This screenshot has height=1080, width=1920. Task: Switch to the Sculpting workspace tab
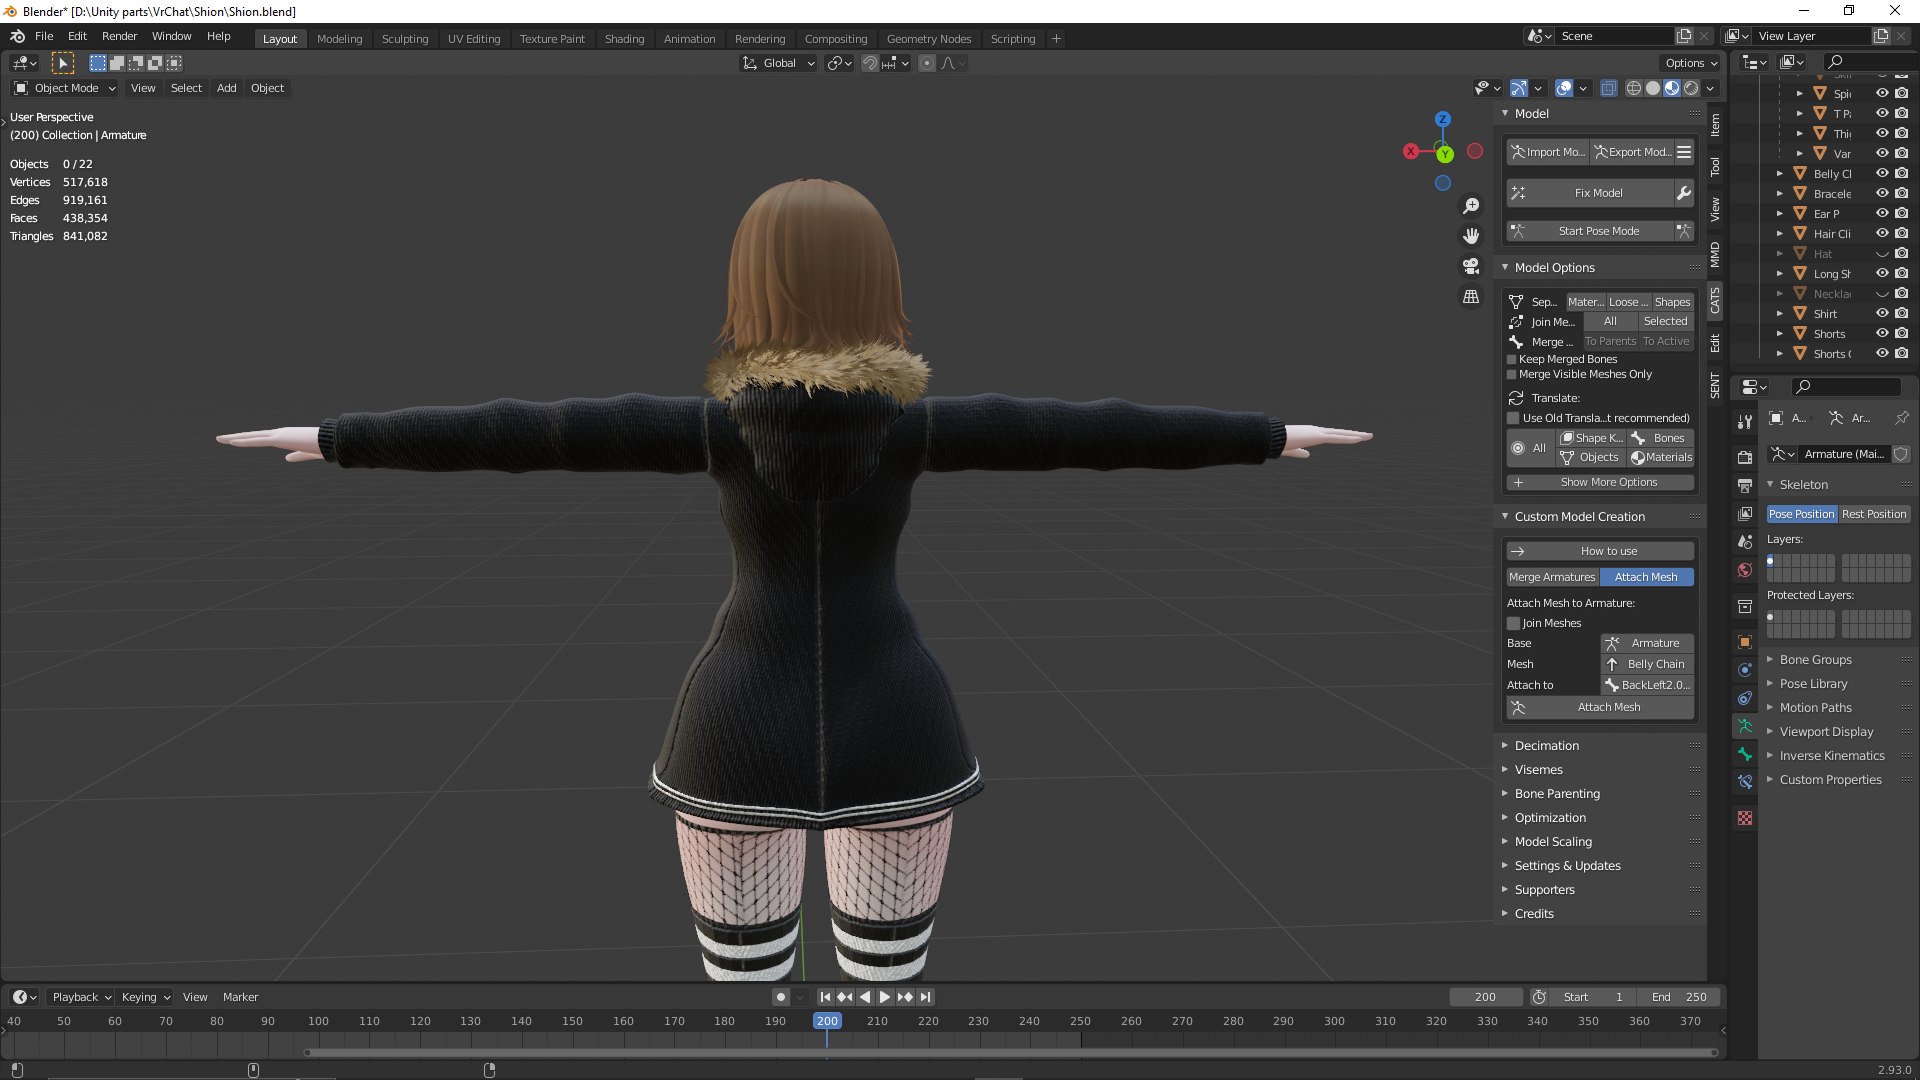(x=405, y=39)
